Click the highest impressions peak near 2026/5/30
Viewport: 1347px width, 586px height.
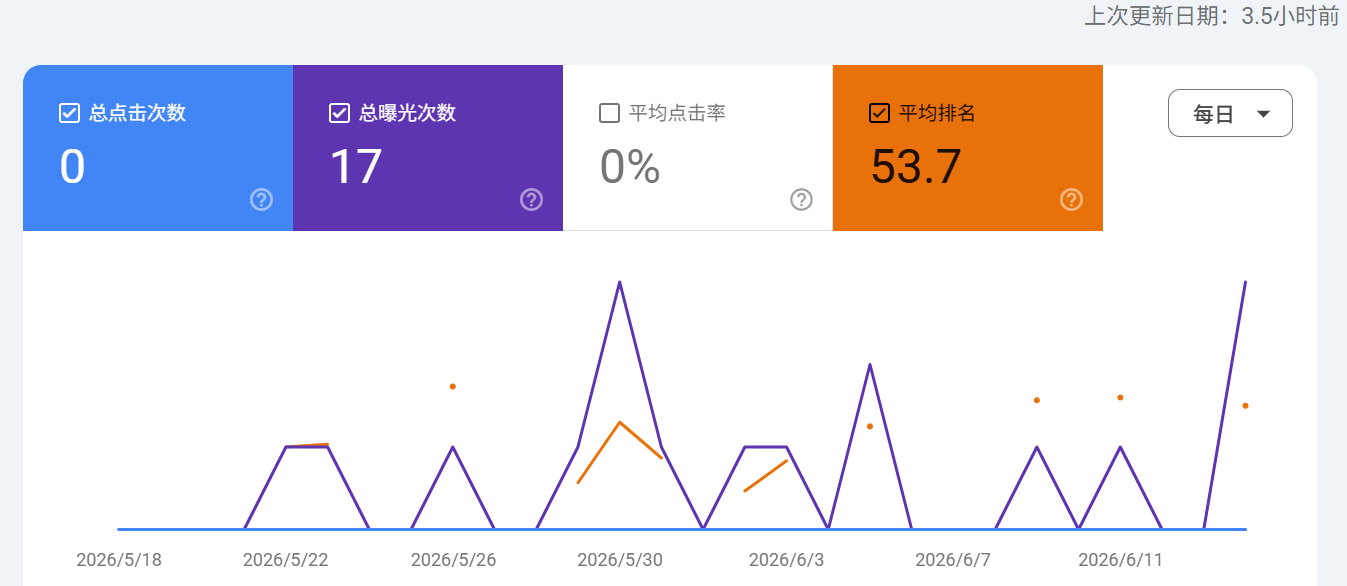coord(620,282)
